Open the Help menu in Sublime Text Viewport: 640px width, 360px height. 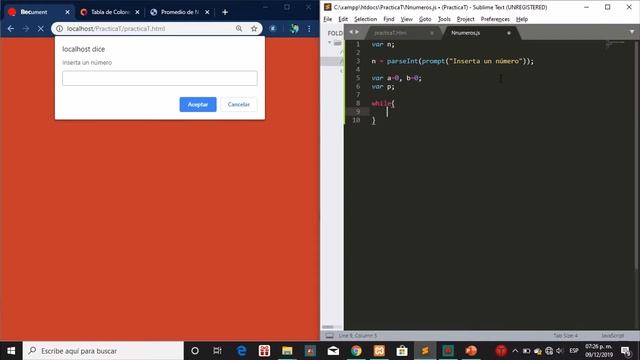(522, 19)
